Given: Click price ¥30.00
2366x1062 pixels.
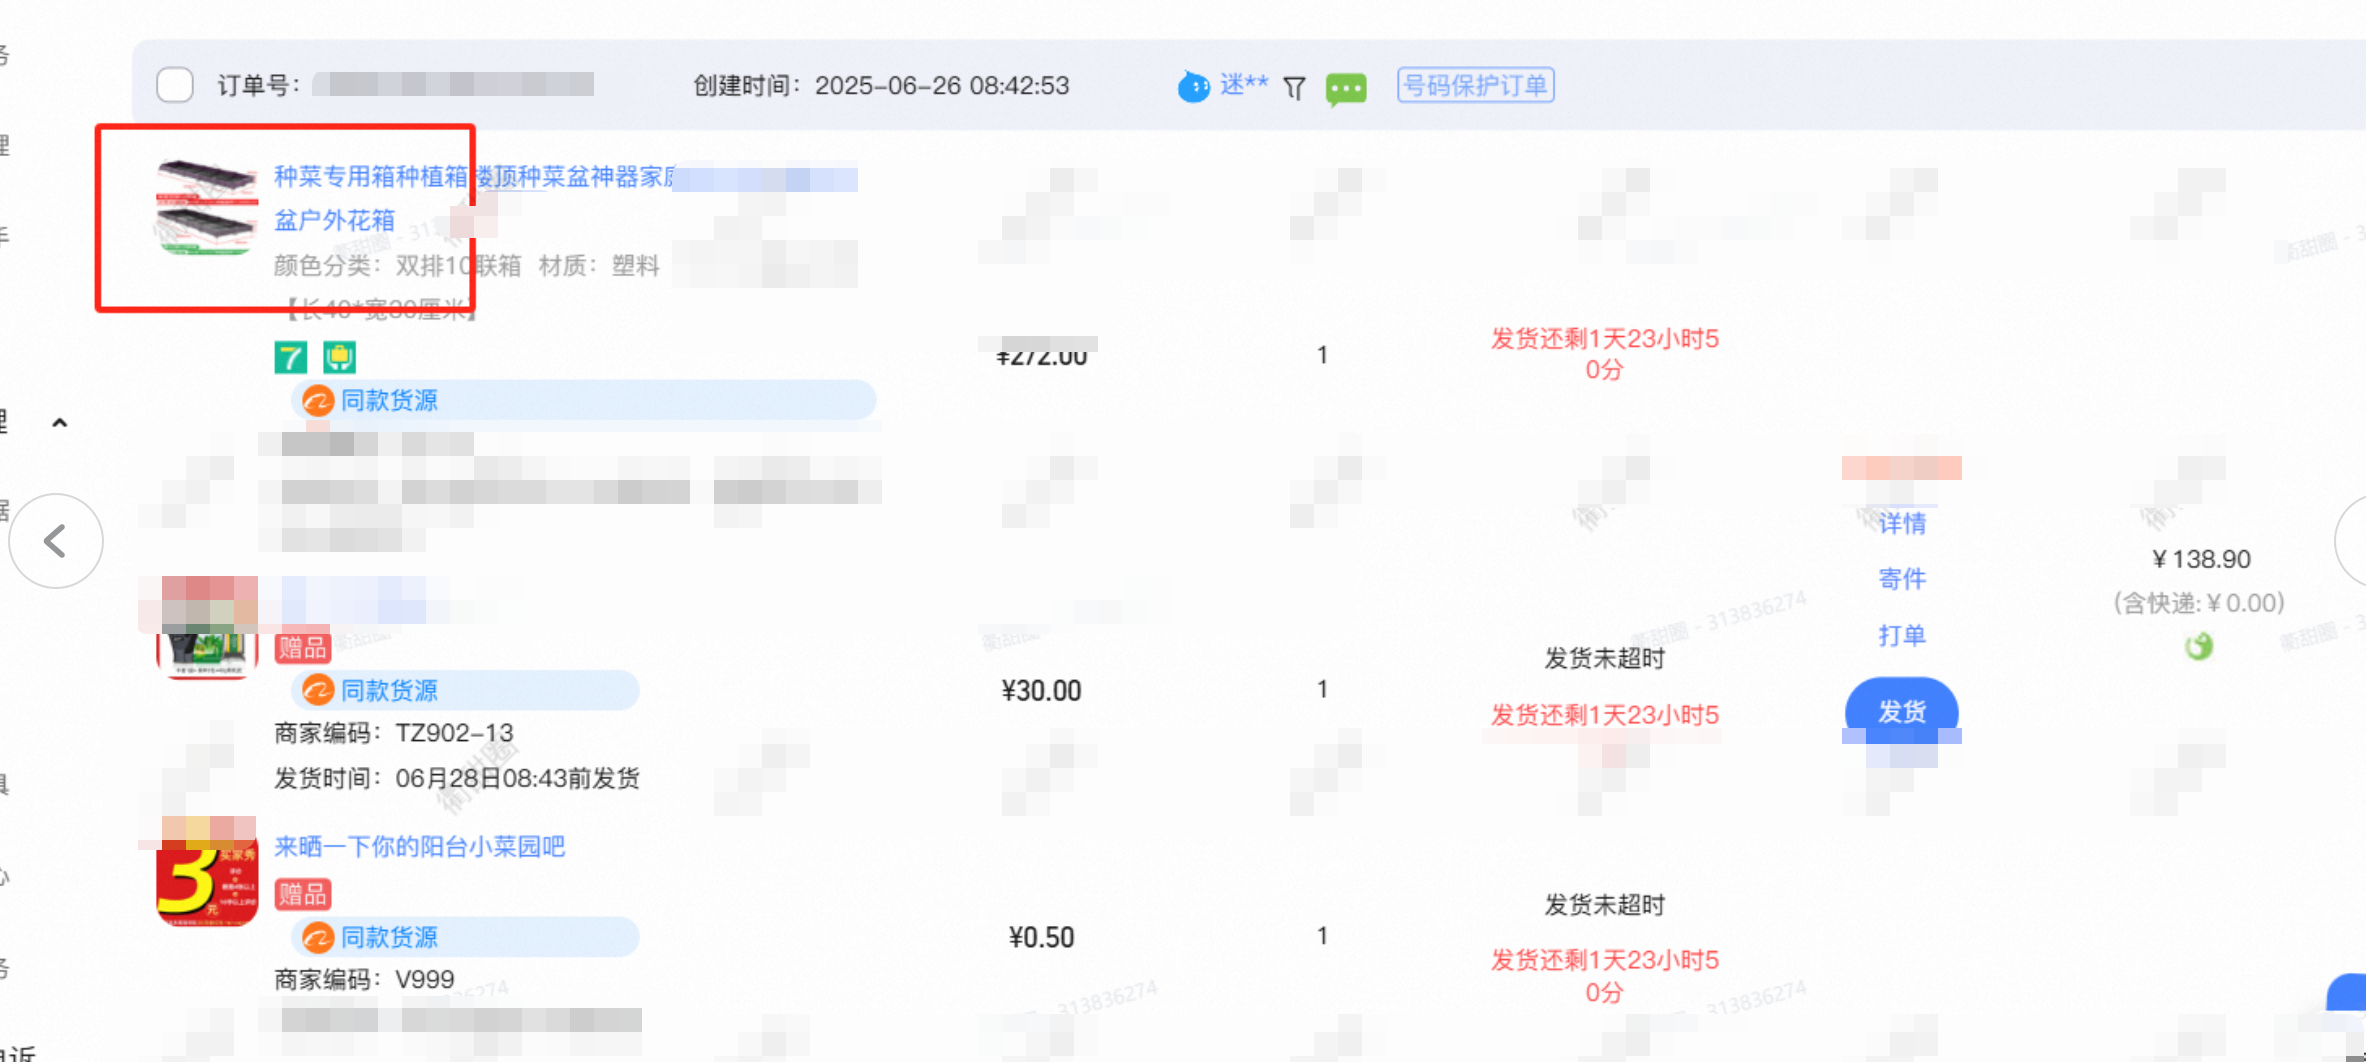Looking at the screenshot, I should [x=1041, y=691].
